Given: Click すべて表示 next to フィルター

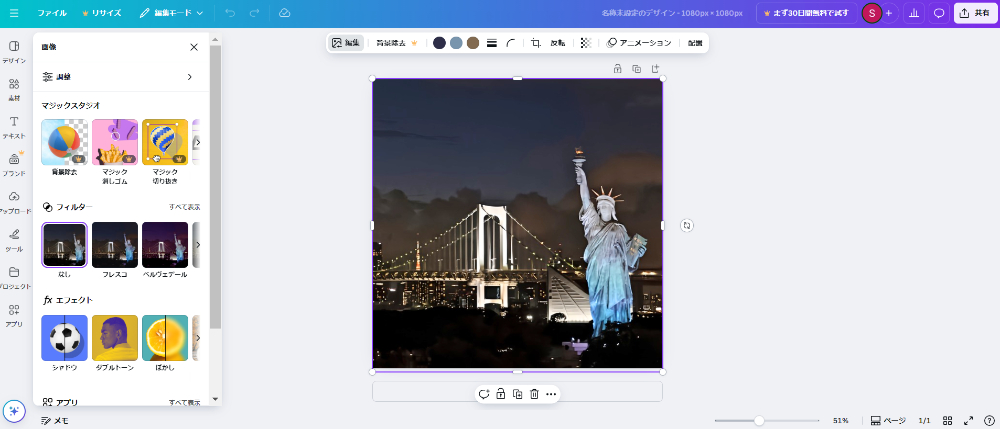Looking at the screenshot, I should point(185,207).
